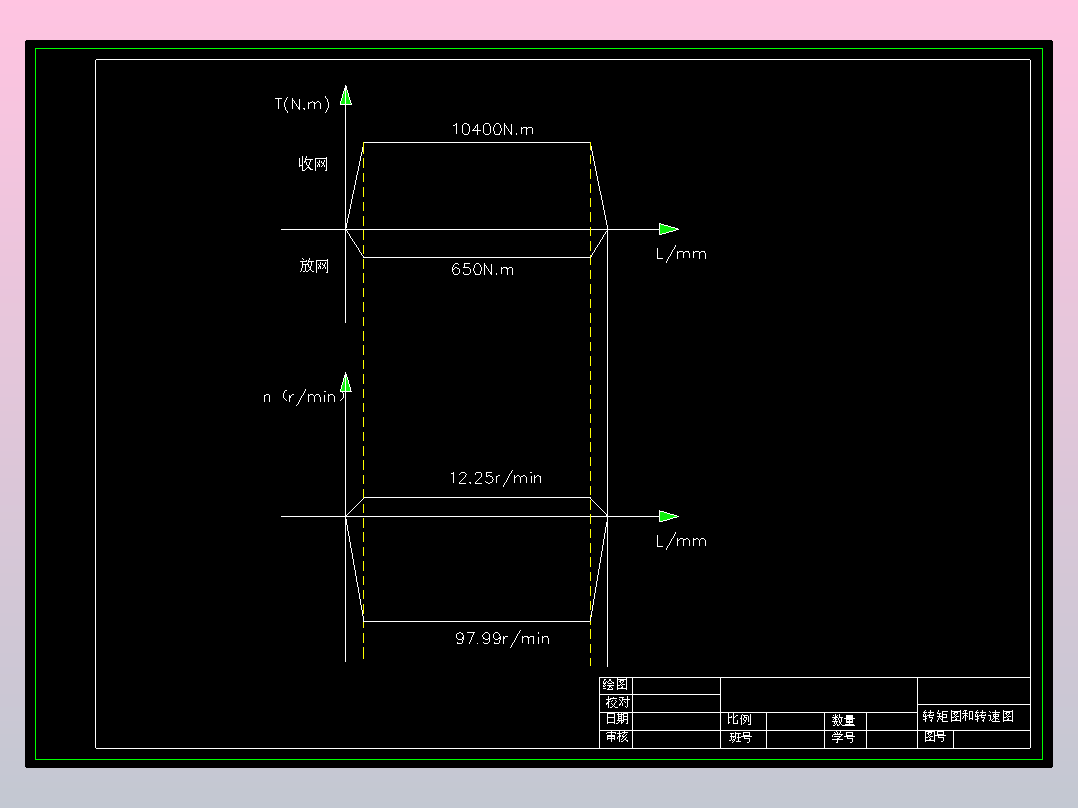1078x808 pixels.
Task: Click the 10400N.m torque value label
Action: point(492,129)
